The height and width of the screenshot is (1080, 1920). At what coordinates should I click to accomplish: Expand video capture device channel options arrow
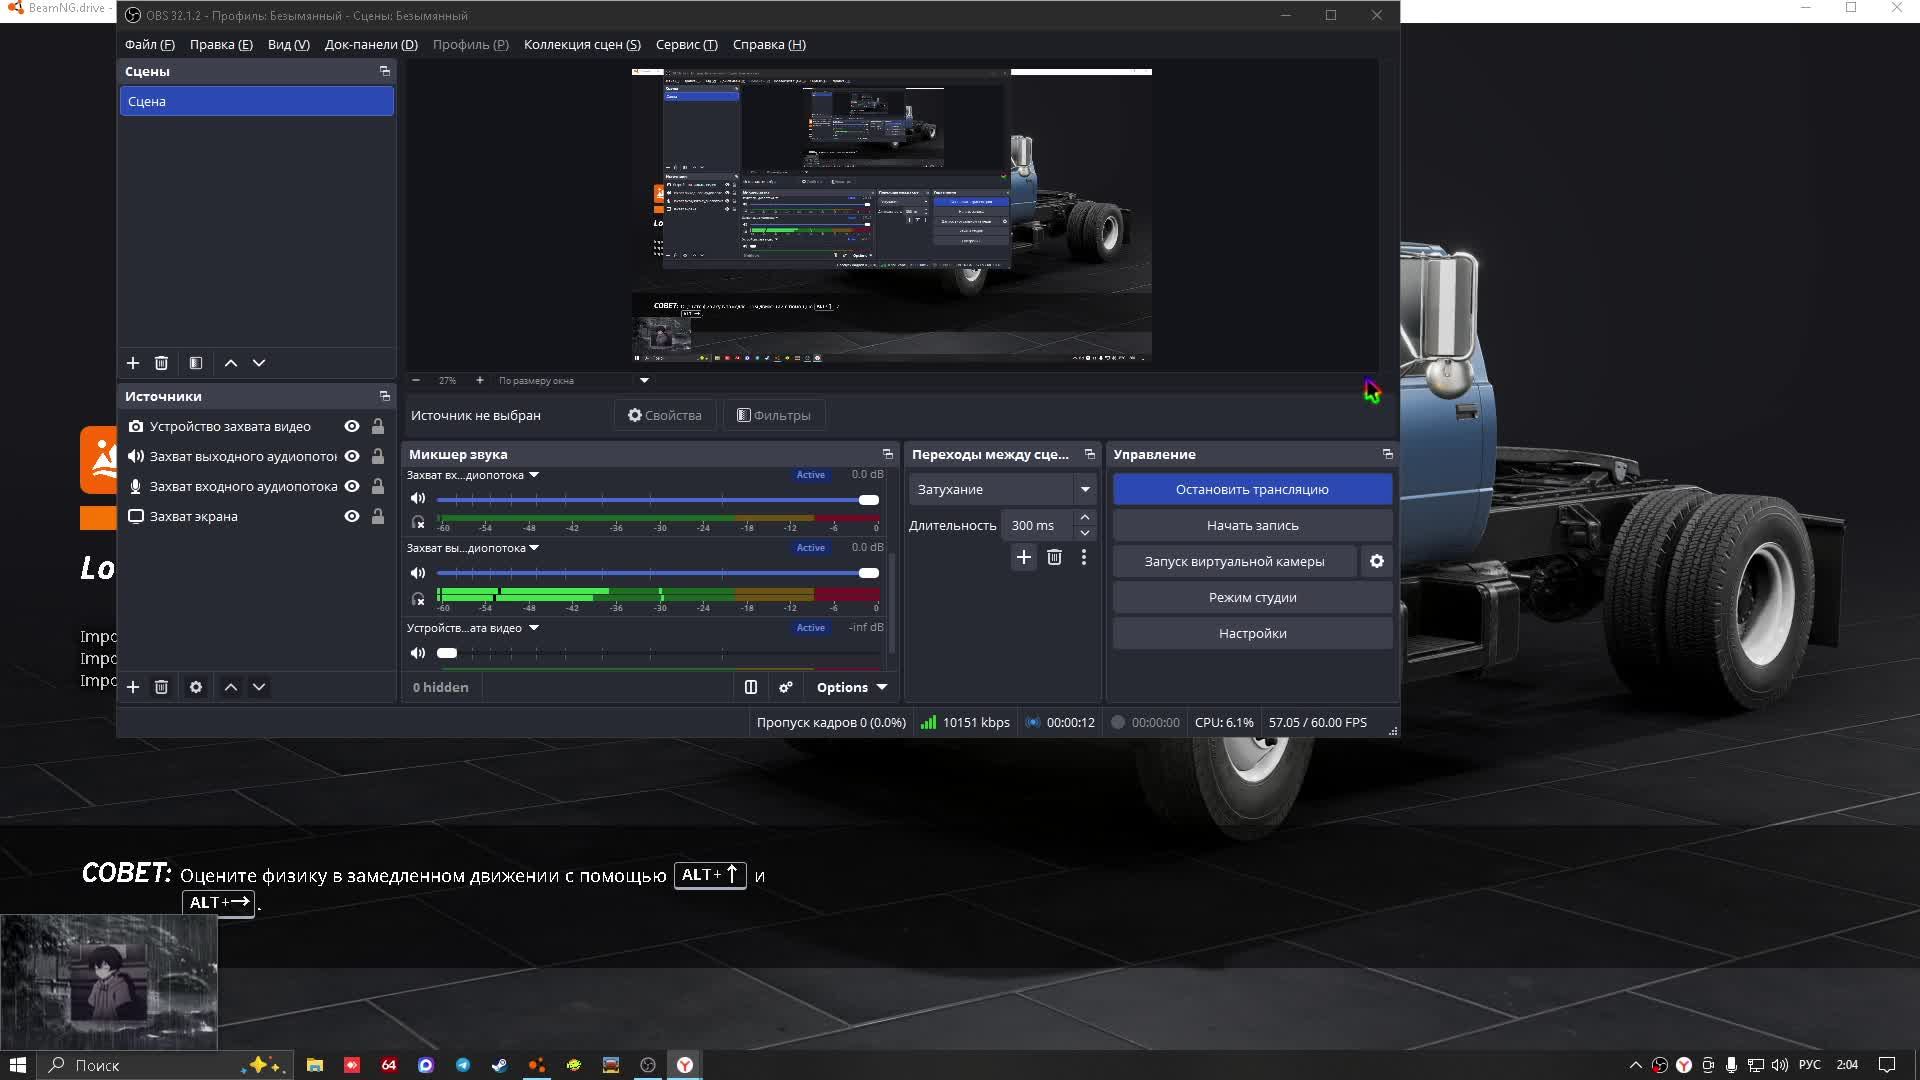pos(534,628)
